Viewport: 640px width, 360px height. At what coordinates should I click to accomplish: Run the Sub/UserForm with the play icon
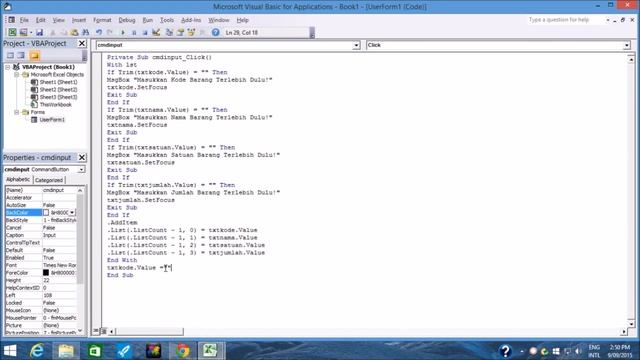123,32
